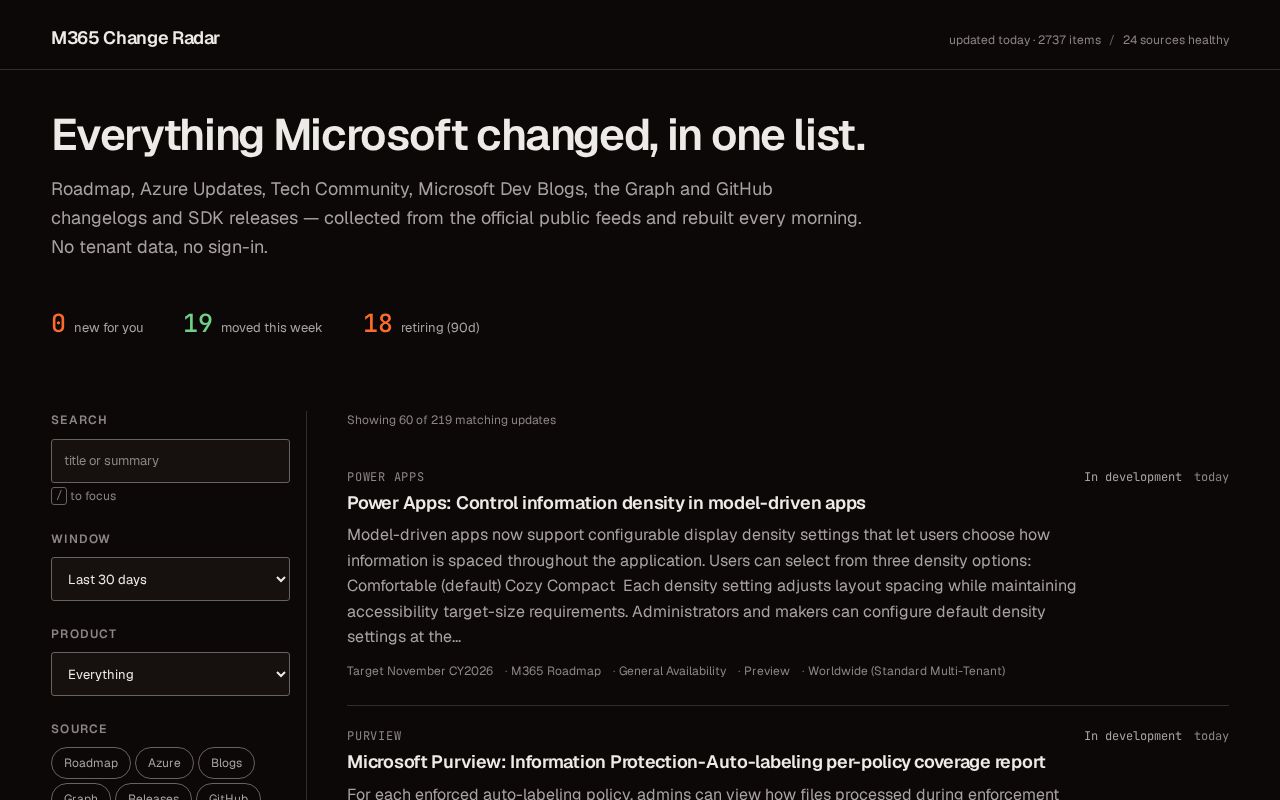Click the M365 Change Radar logo
Screen dimensions: 1280x800
point(135,38)
